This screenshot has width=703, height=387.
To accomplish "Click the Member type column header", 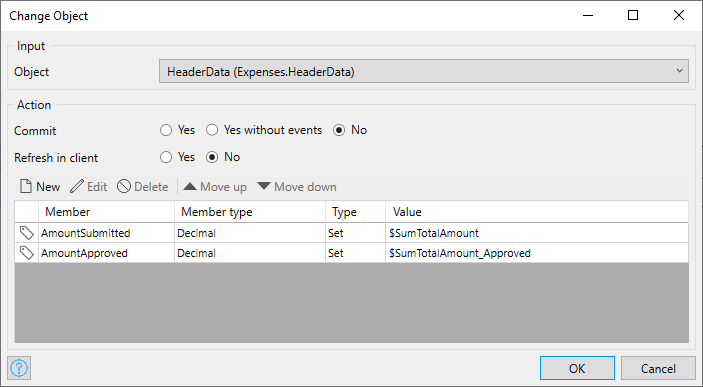I will pos(250,212).
